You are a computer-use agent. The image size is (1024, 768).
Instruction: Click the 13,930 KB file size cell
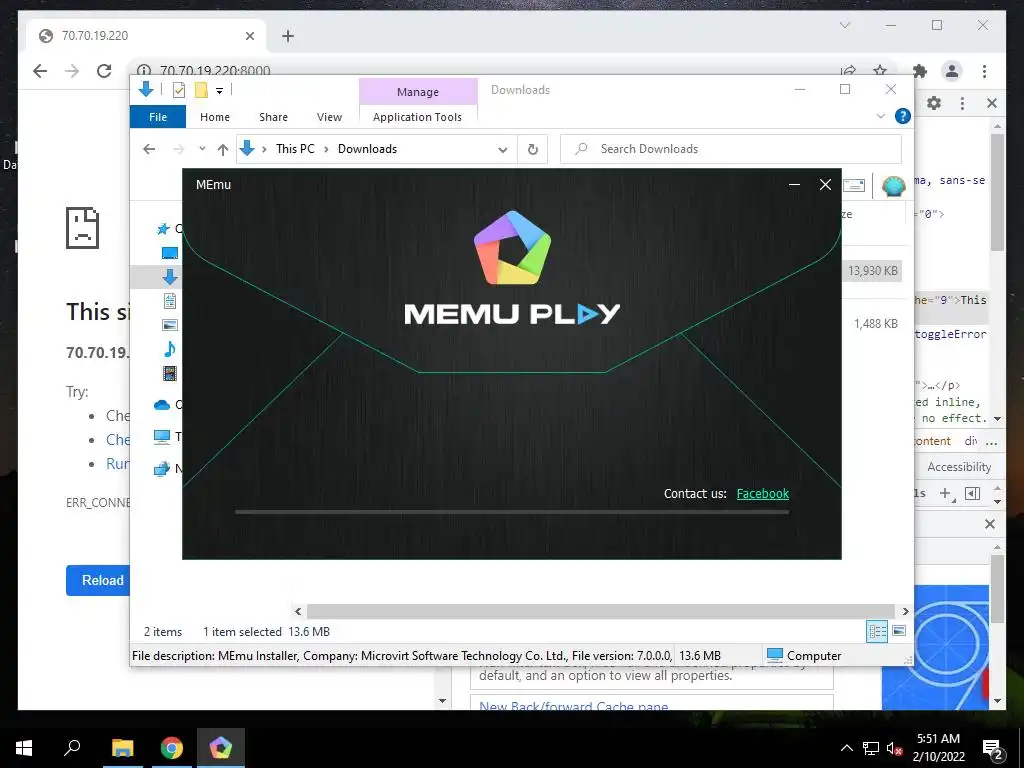click(x=872, y=270)
